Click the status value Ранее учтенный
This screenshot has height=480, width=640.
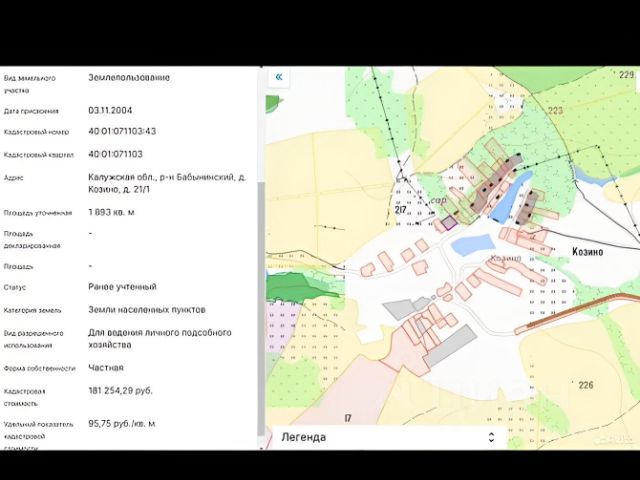pyautogui.click(x=122, y=287)
